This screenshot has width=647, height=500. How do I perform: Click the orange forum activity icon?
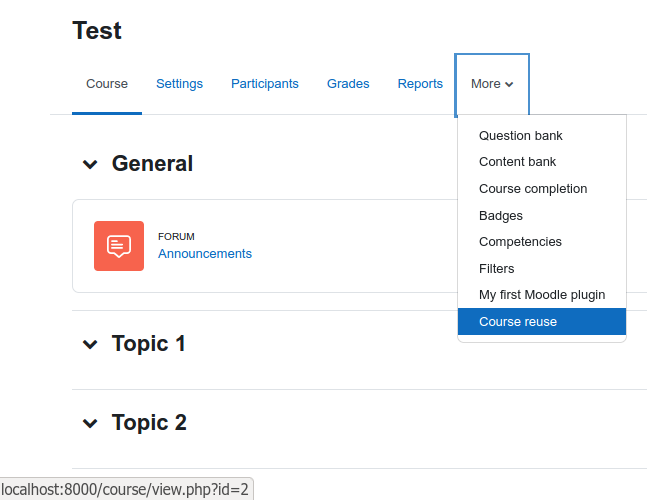click(119, 246)
